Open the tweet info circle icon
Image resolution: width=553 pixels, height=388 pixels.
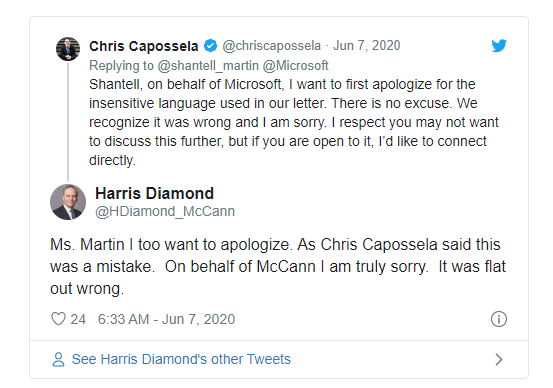click(x=499, y=319)
